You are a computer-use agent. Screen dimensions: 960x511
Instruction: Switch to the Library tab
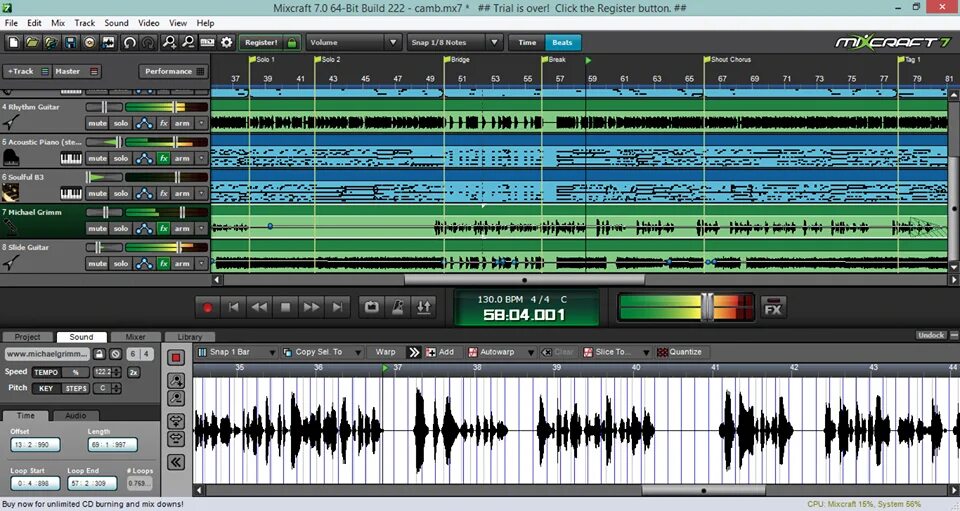189,337
